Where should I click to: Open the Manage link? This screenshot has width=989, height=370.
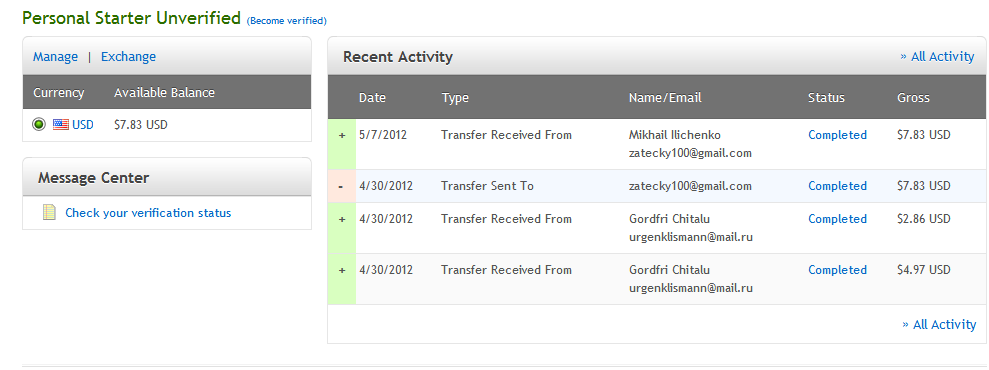click(56, 57)
